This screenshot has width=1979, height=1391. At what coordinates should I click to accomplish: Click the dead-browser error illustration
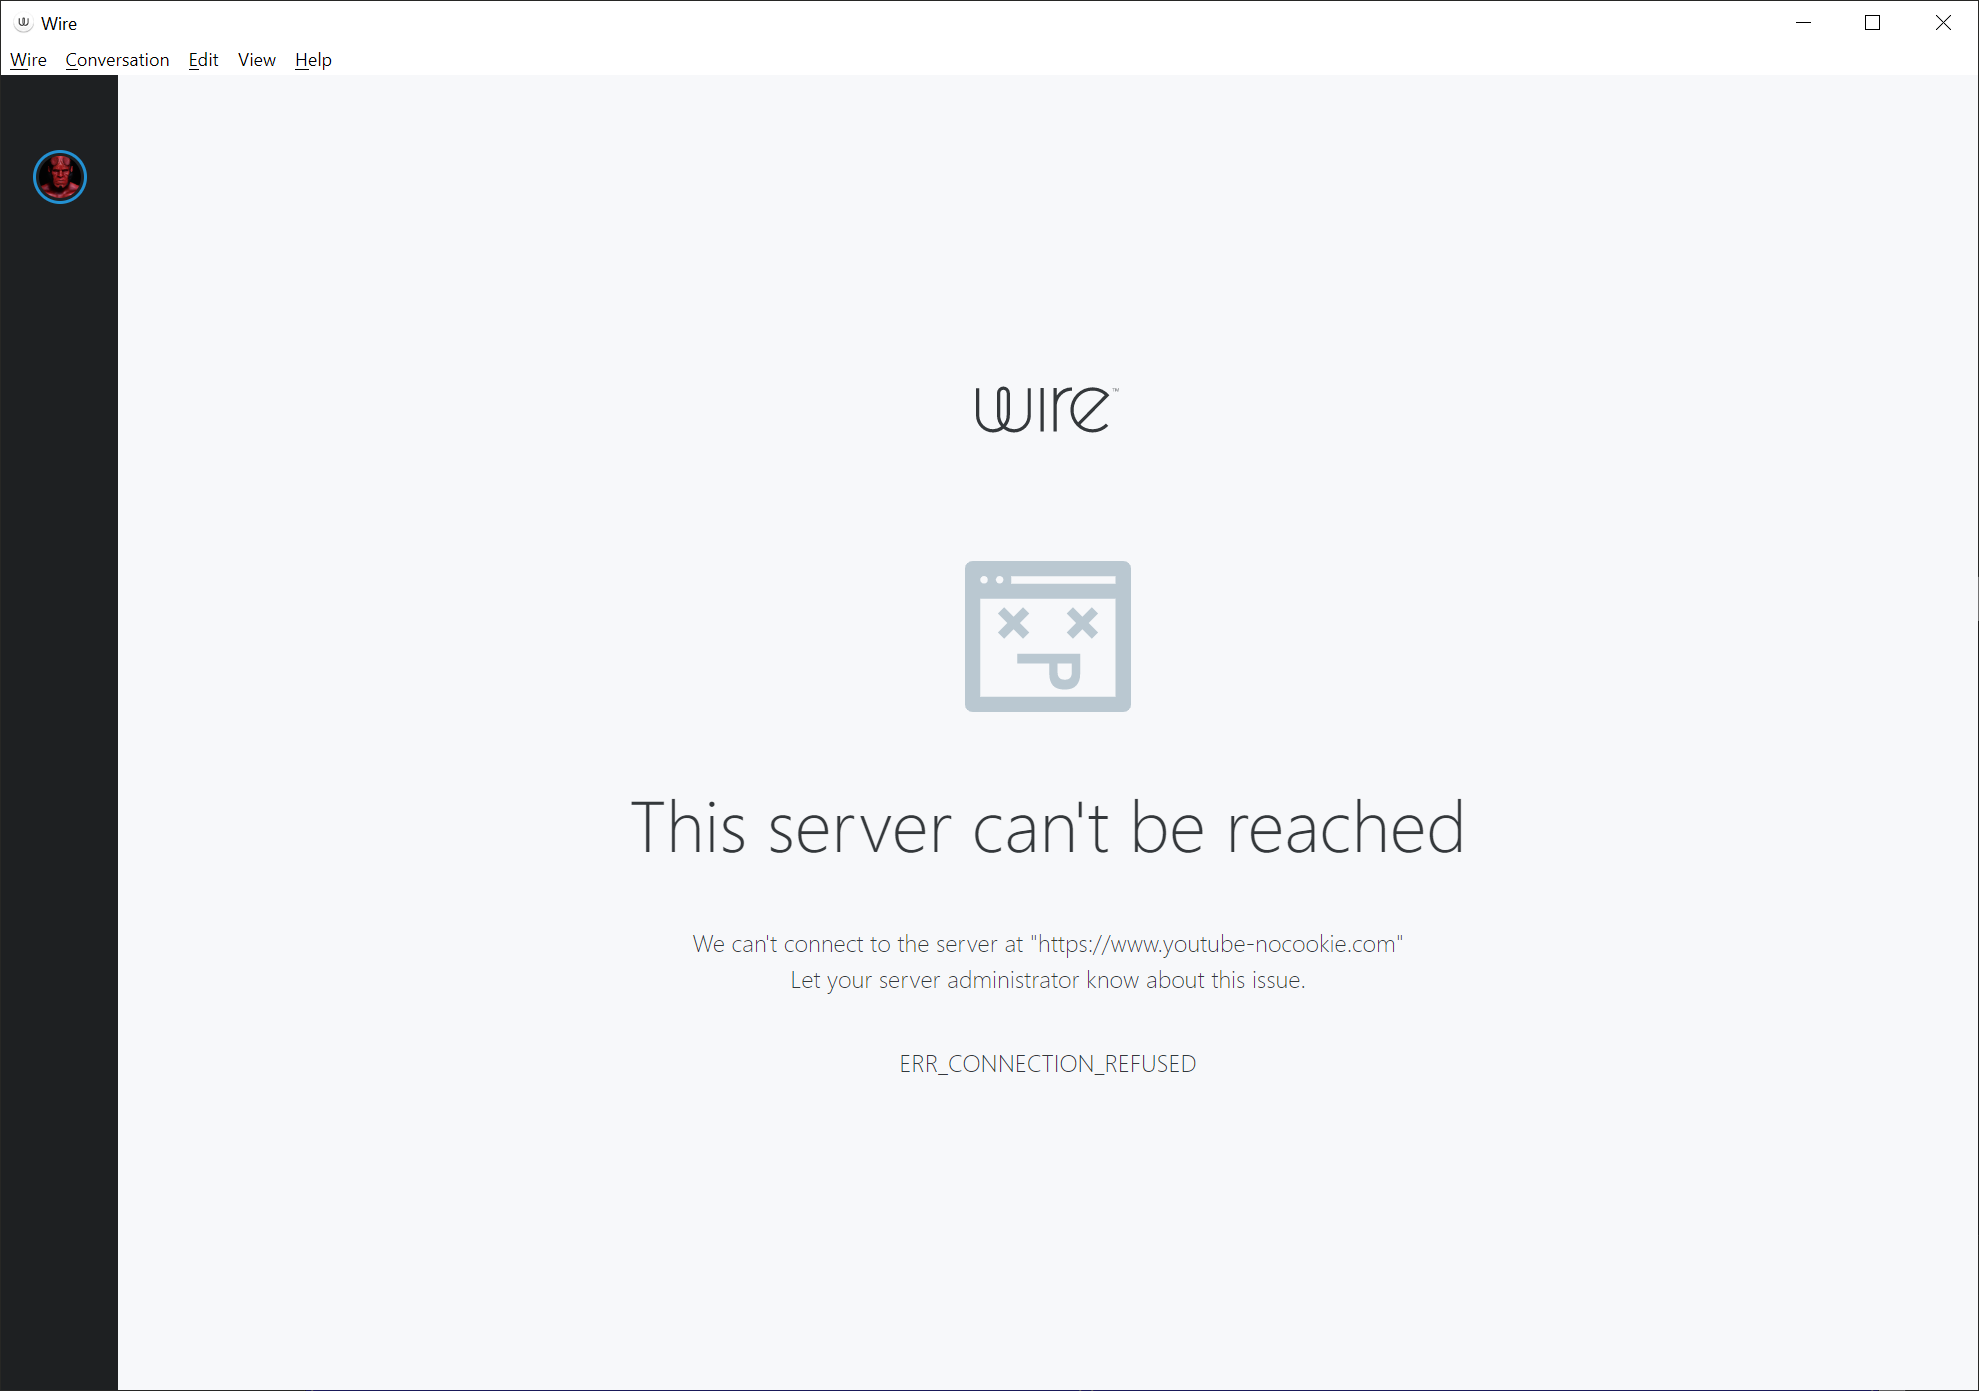(x=1047, y=636)
